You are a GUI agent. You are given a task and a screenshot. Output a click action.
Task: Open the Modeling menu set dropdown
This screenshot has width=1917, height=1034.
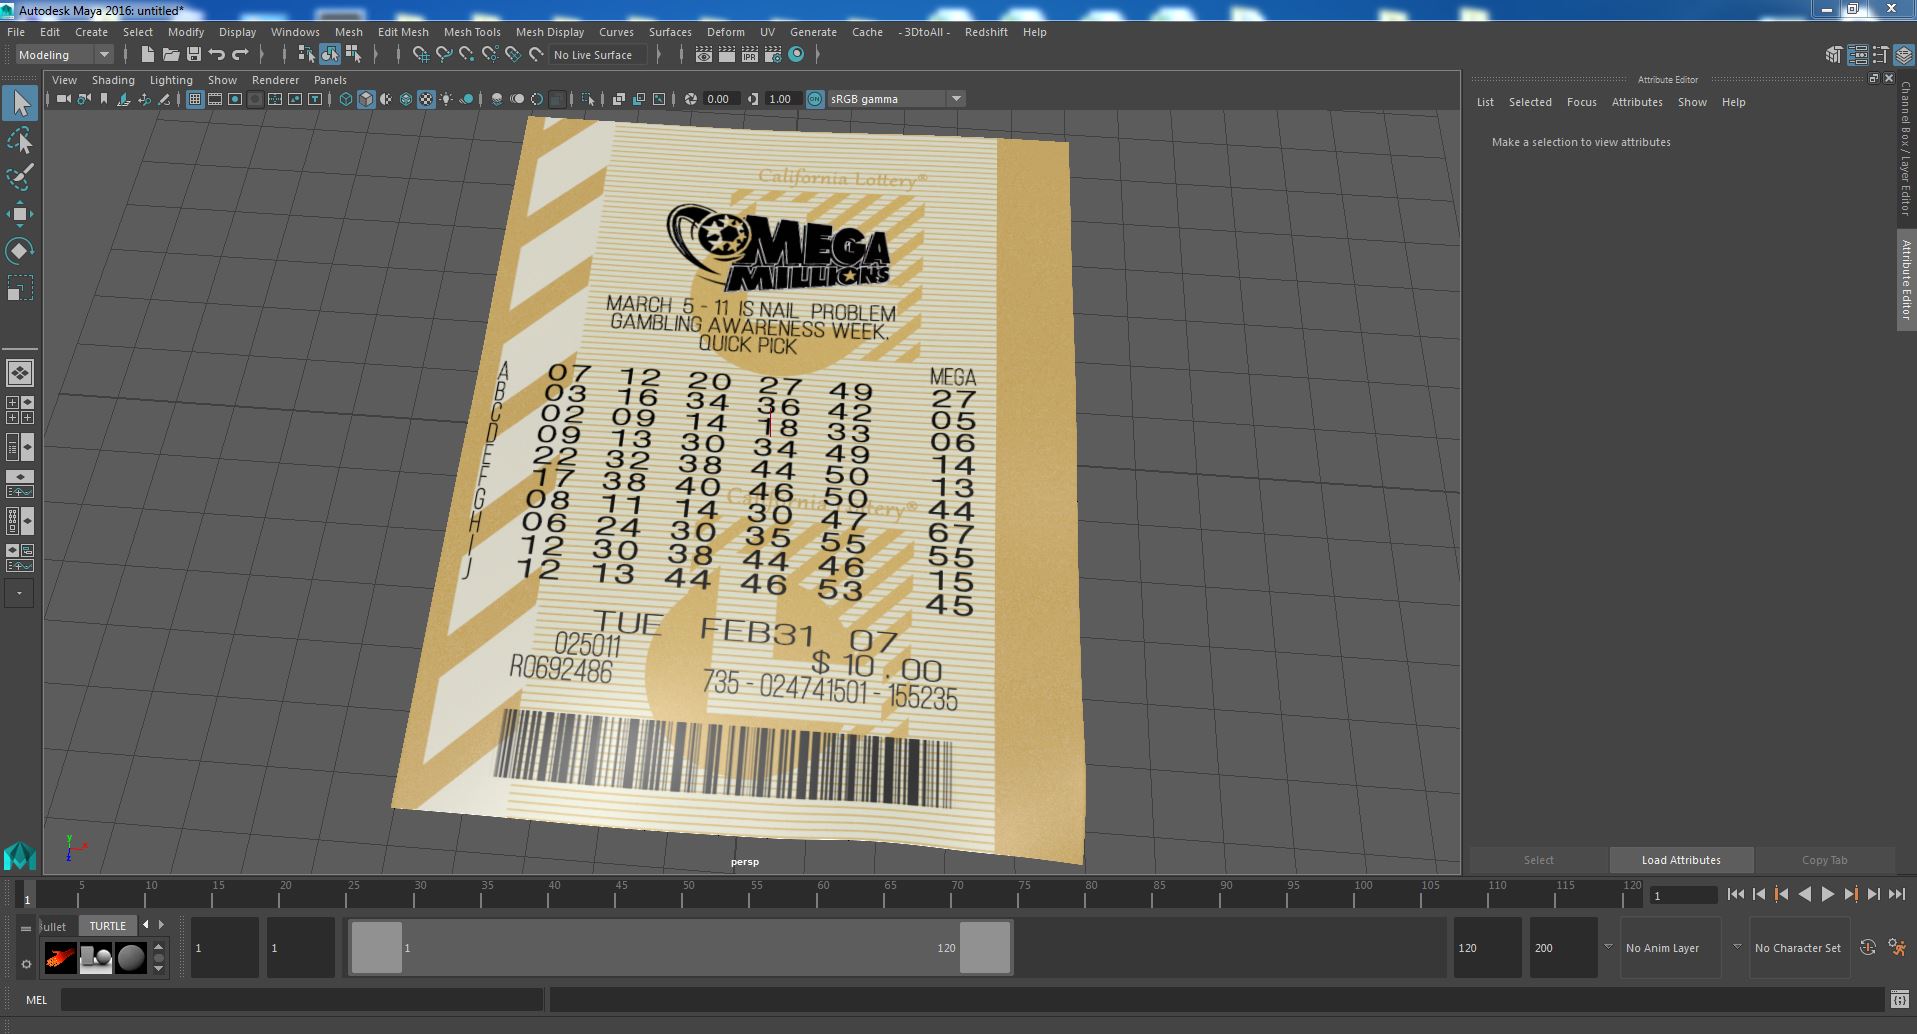63,55
